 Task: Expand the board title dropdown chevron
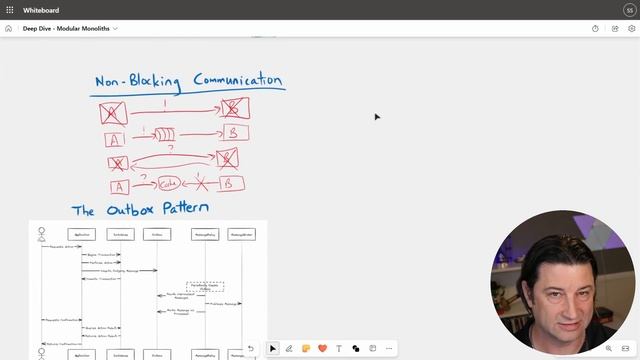coord(115,29)
